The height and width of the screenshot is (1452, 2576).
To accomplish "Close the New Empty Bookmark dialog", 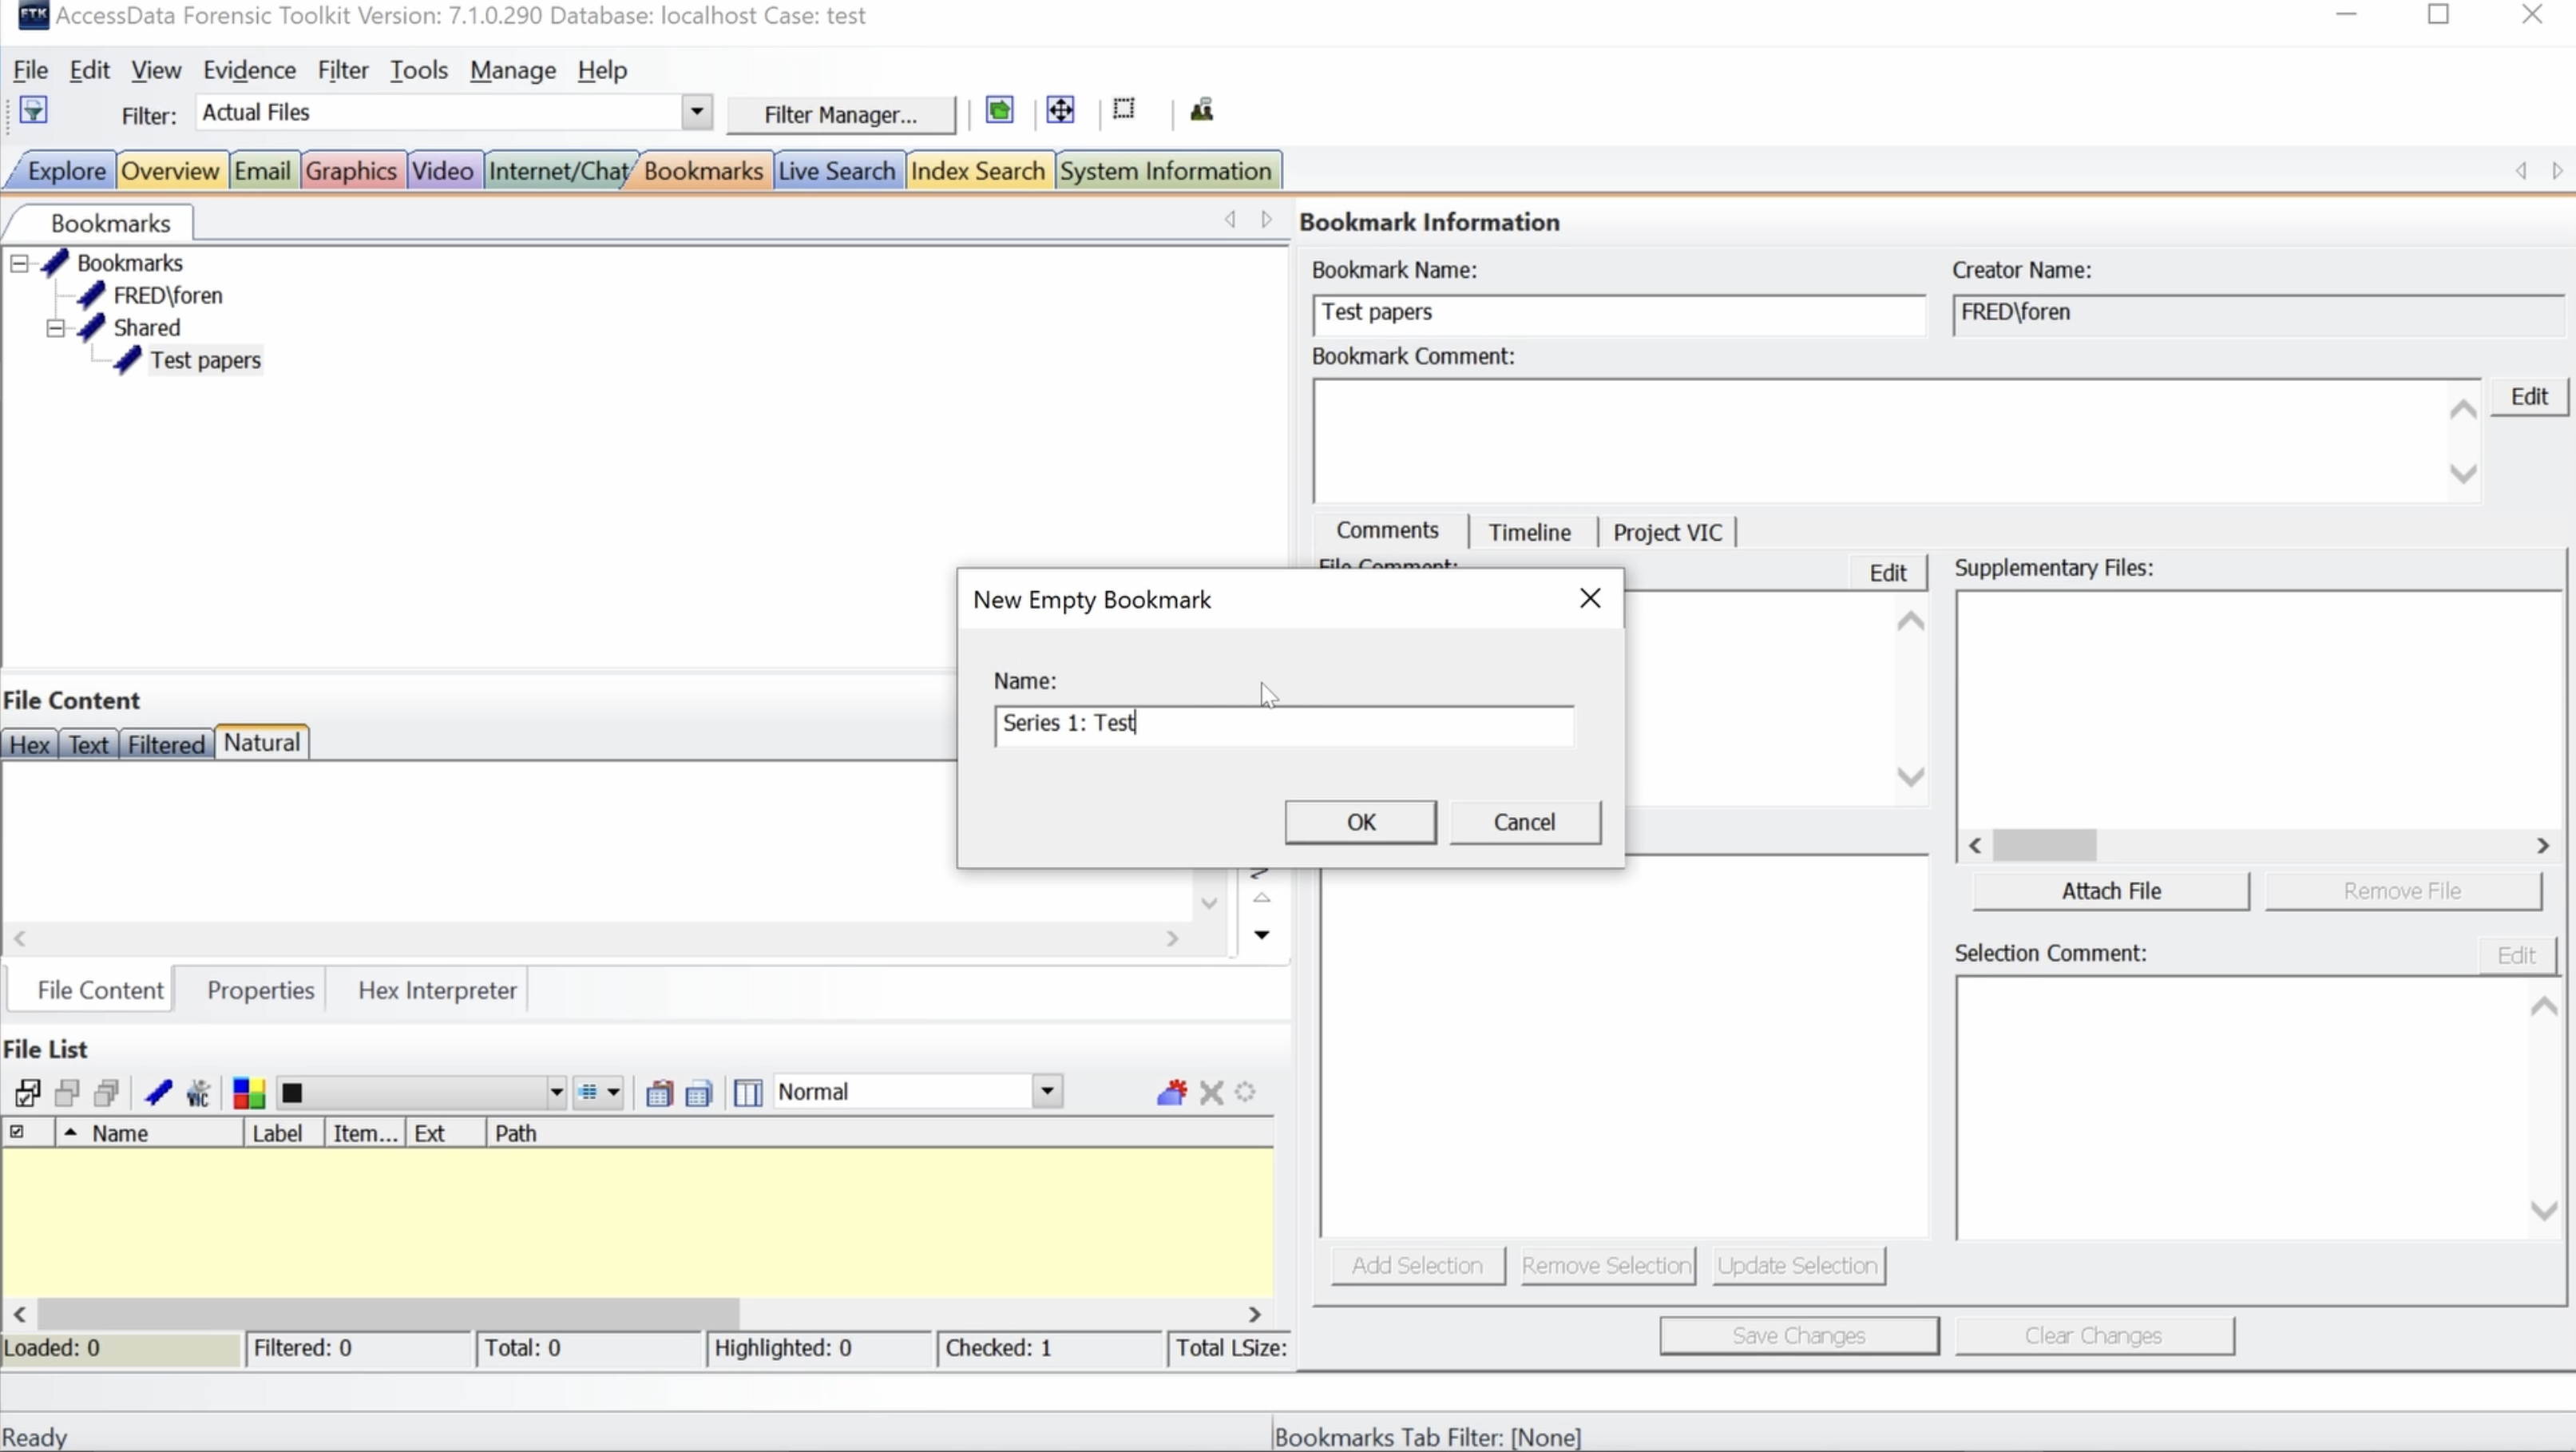I will pos(1590,598).
